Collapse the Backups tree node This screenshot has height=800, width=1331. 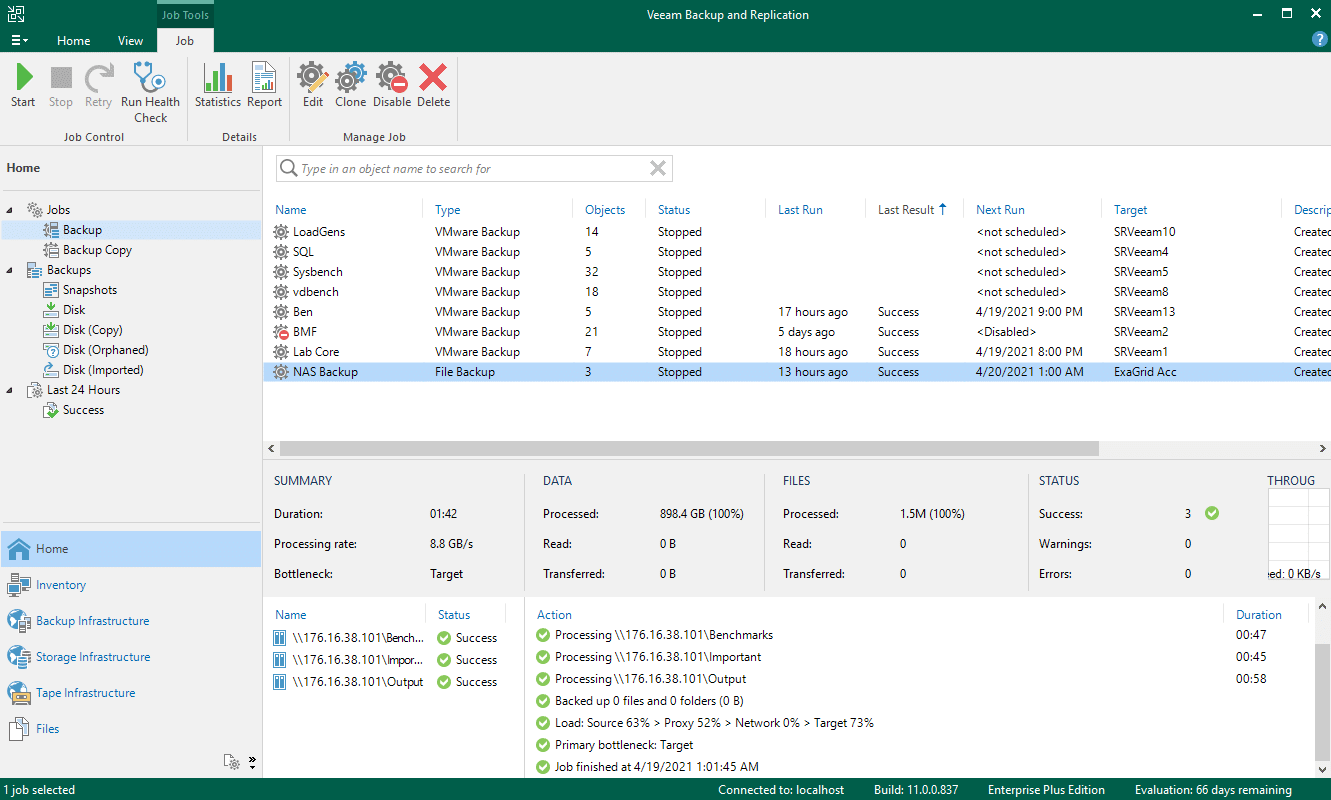(10, 270)
